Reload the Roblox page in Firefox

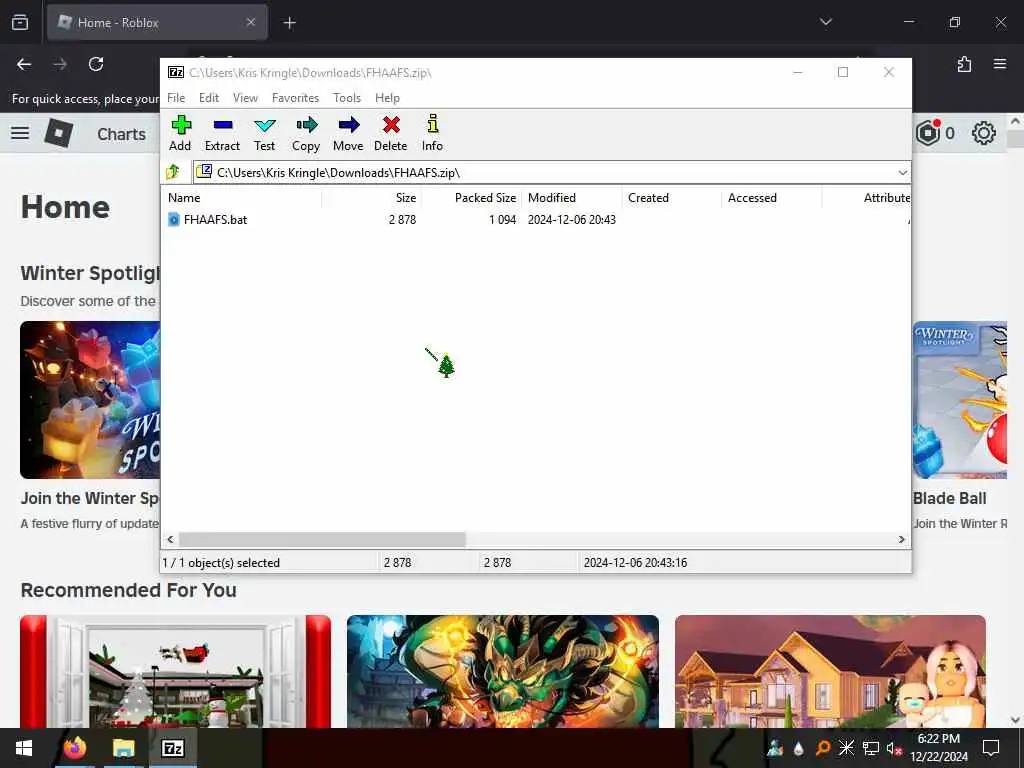coord(96,64)
